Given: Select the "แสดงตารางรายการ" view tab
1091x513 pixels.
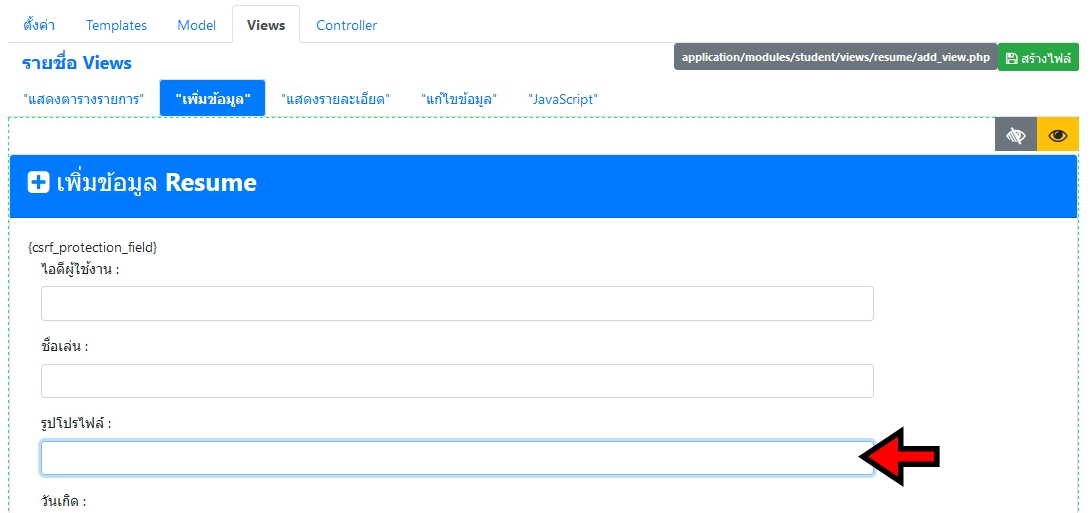Looking at the screenshot, I should [83, 99].
